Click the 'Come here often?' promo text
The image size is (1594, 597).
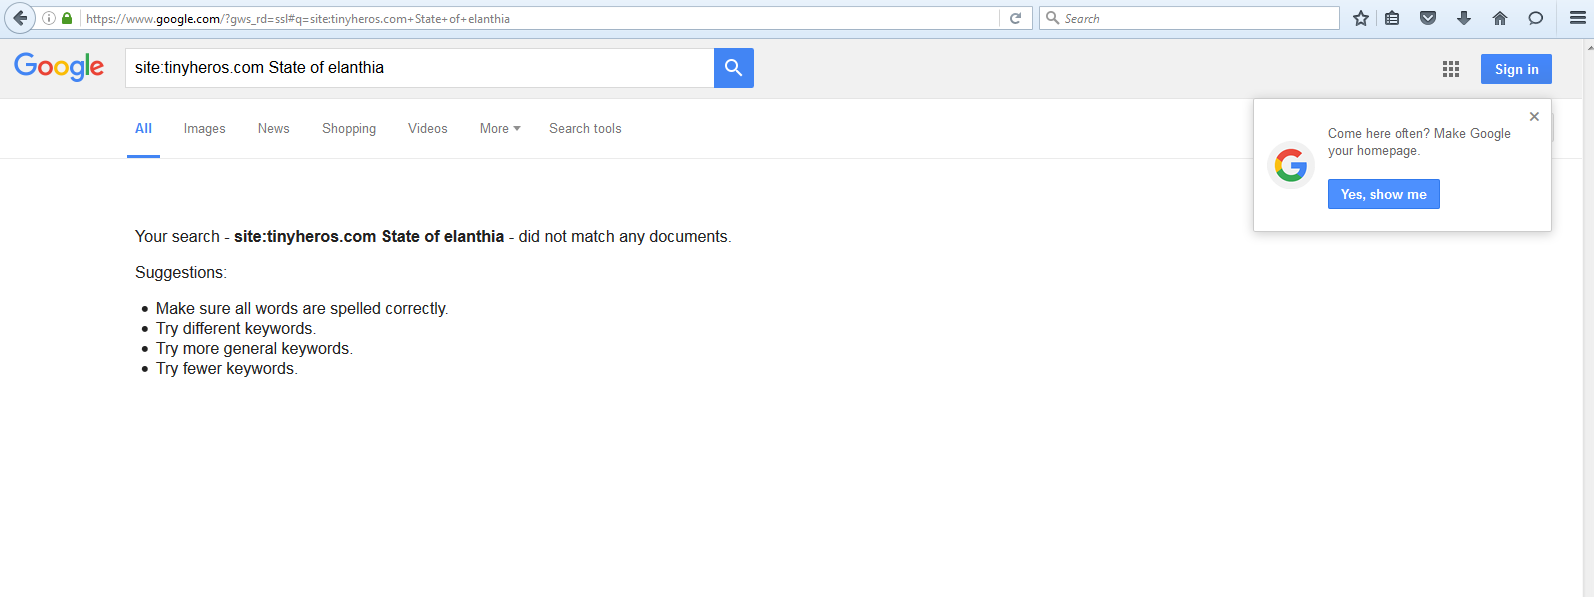(1419, 142)
